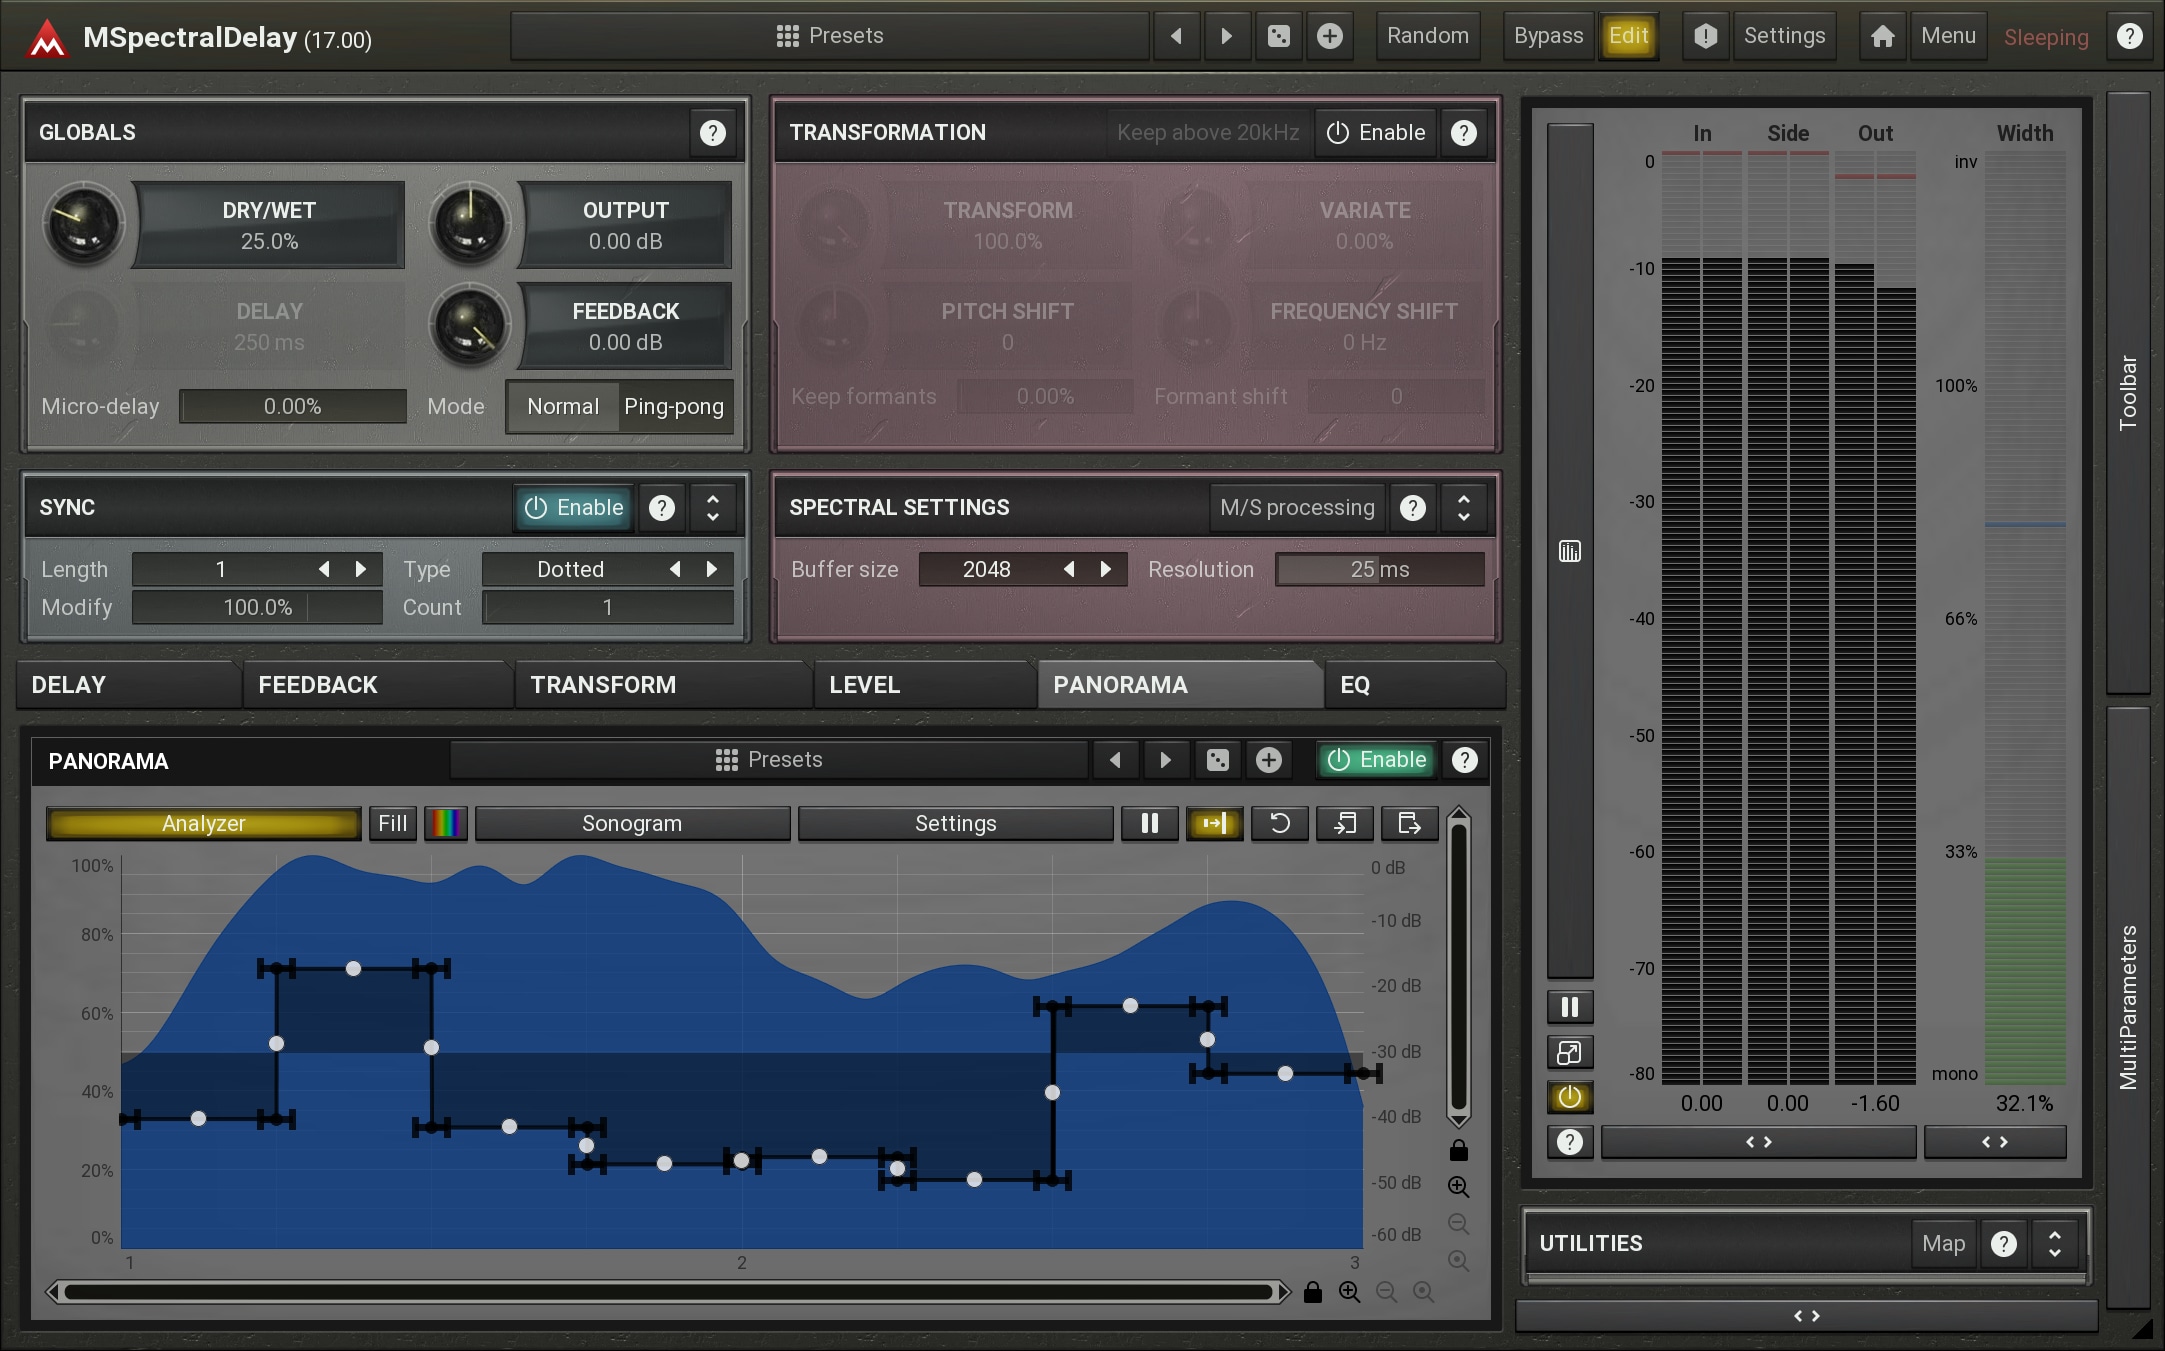
Task: Click the spectrum color bars icon
Action: [x=446, y=823]
